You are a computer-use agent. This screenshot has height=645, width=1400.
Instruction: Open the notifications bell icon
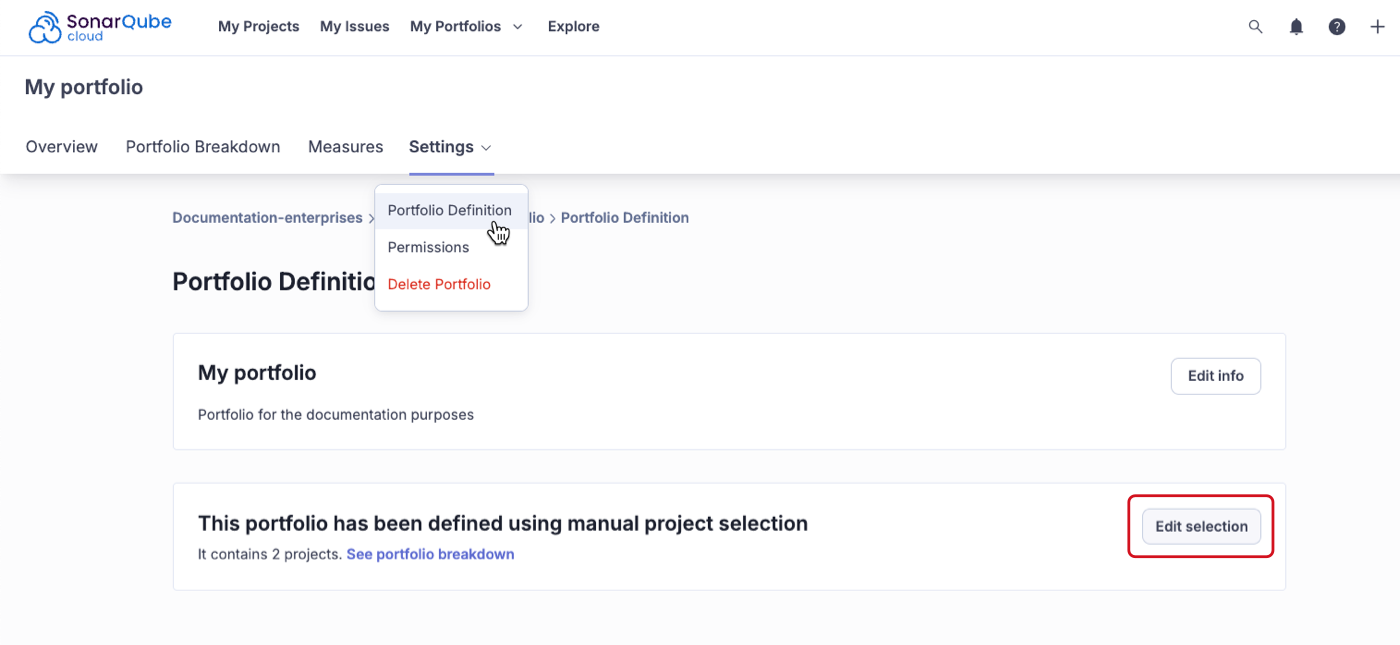pos(1296,27)
